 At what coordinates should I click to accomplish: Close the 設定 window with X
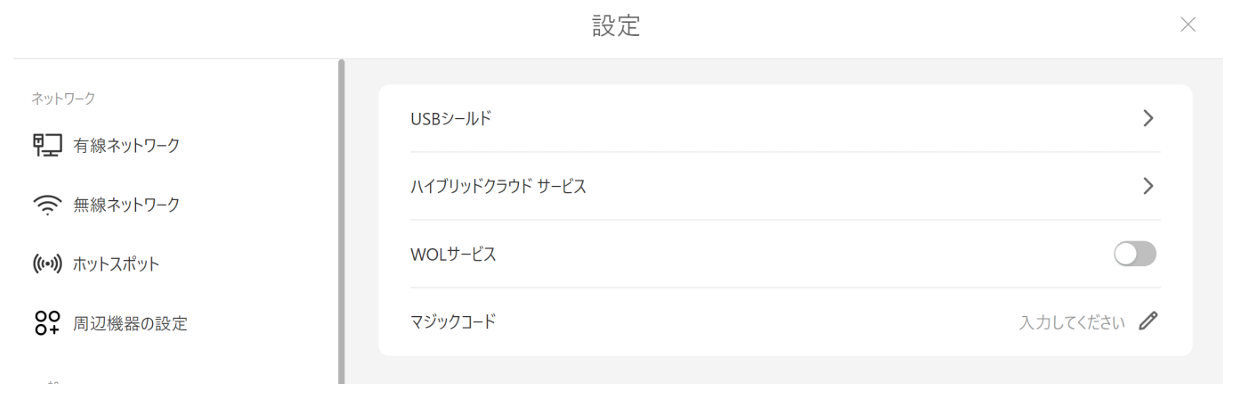1188,25
